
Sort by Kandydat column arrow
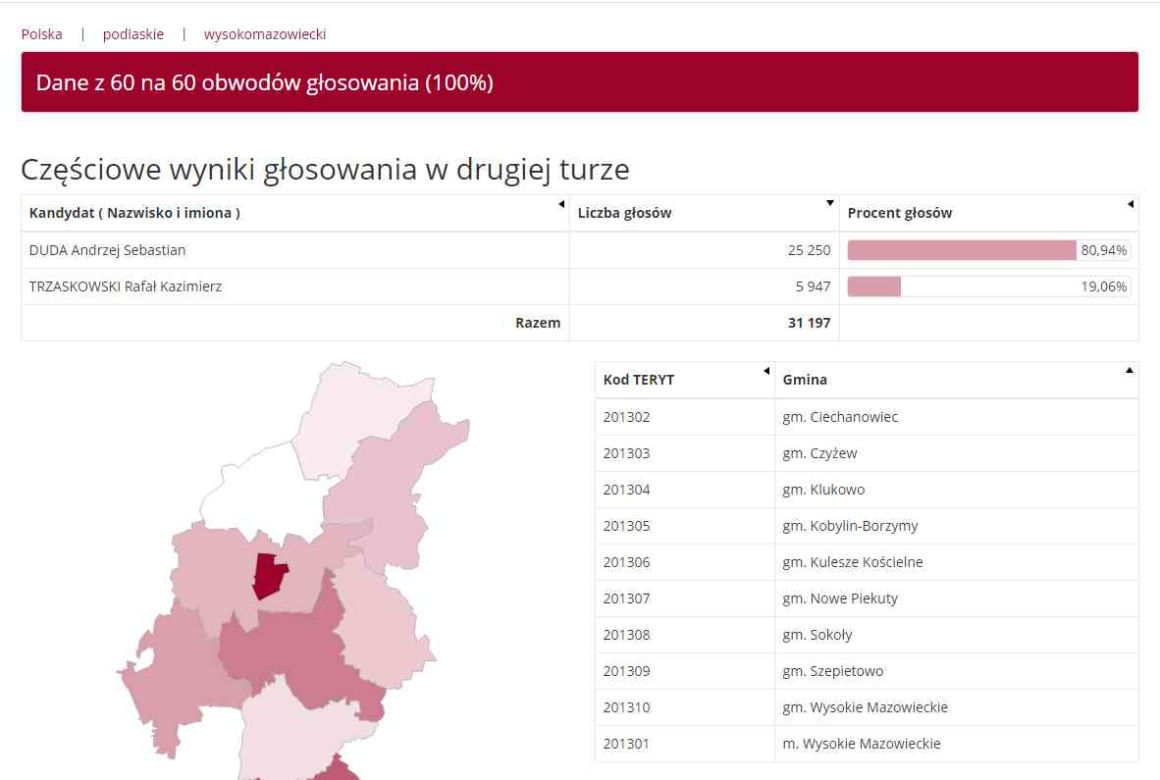click(x=561, y=204)
